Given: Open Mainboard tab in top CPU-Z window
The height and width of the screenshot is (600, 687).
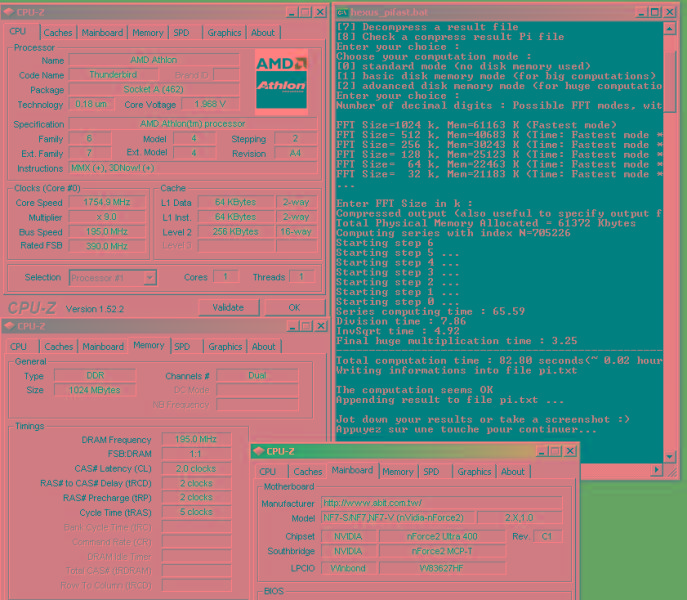Looking at the screenshot, I should (102, 33).
